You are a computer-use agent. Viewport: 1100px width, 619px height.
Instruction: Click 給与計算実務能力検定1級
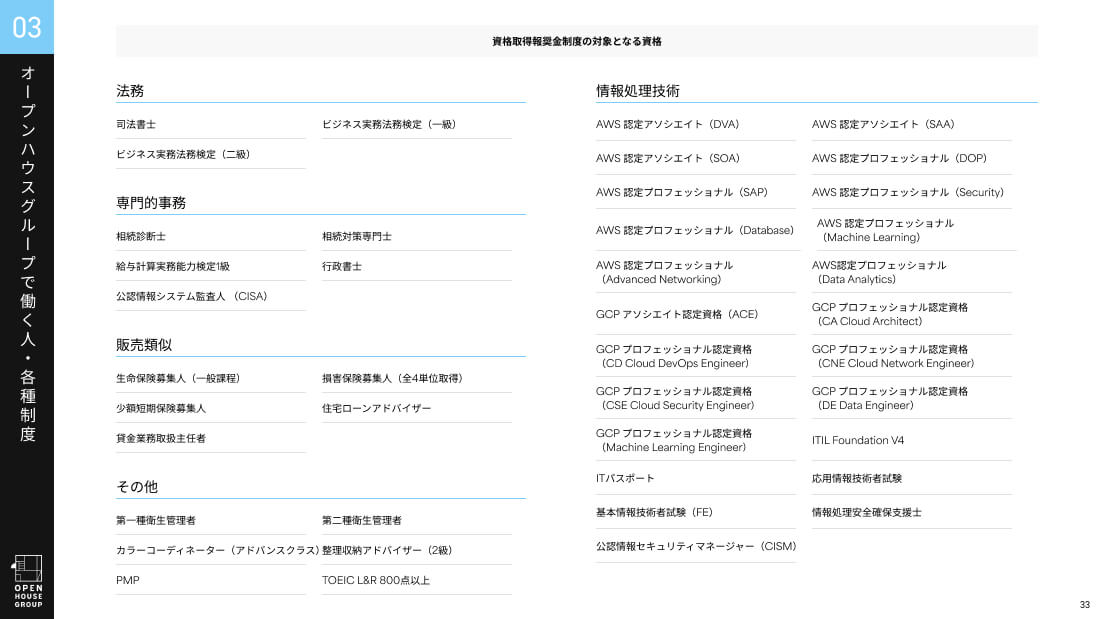click(x=173, y=267)
